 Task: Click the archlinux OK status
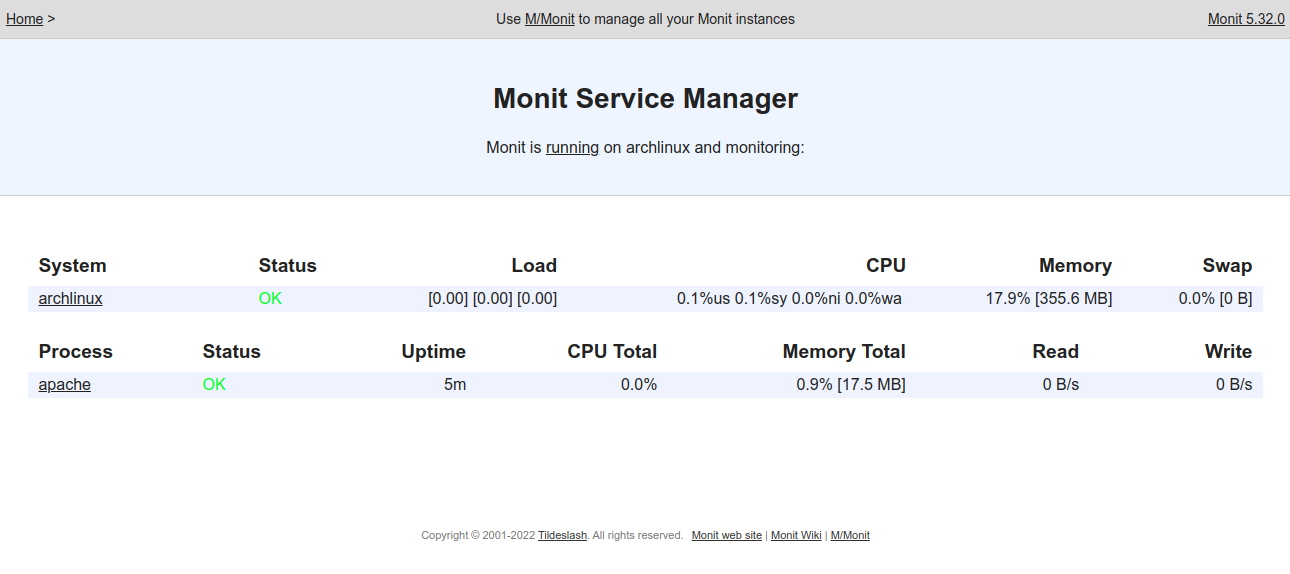pos(270,298)
